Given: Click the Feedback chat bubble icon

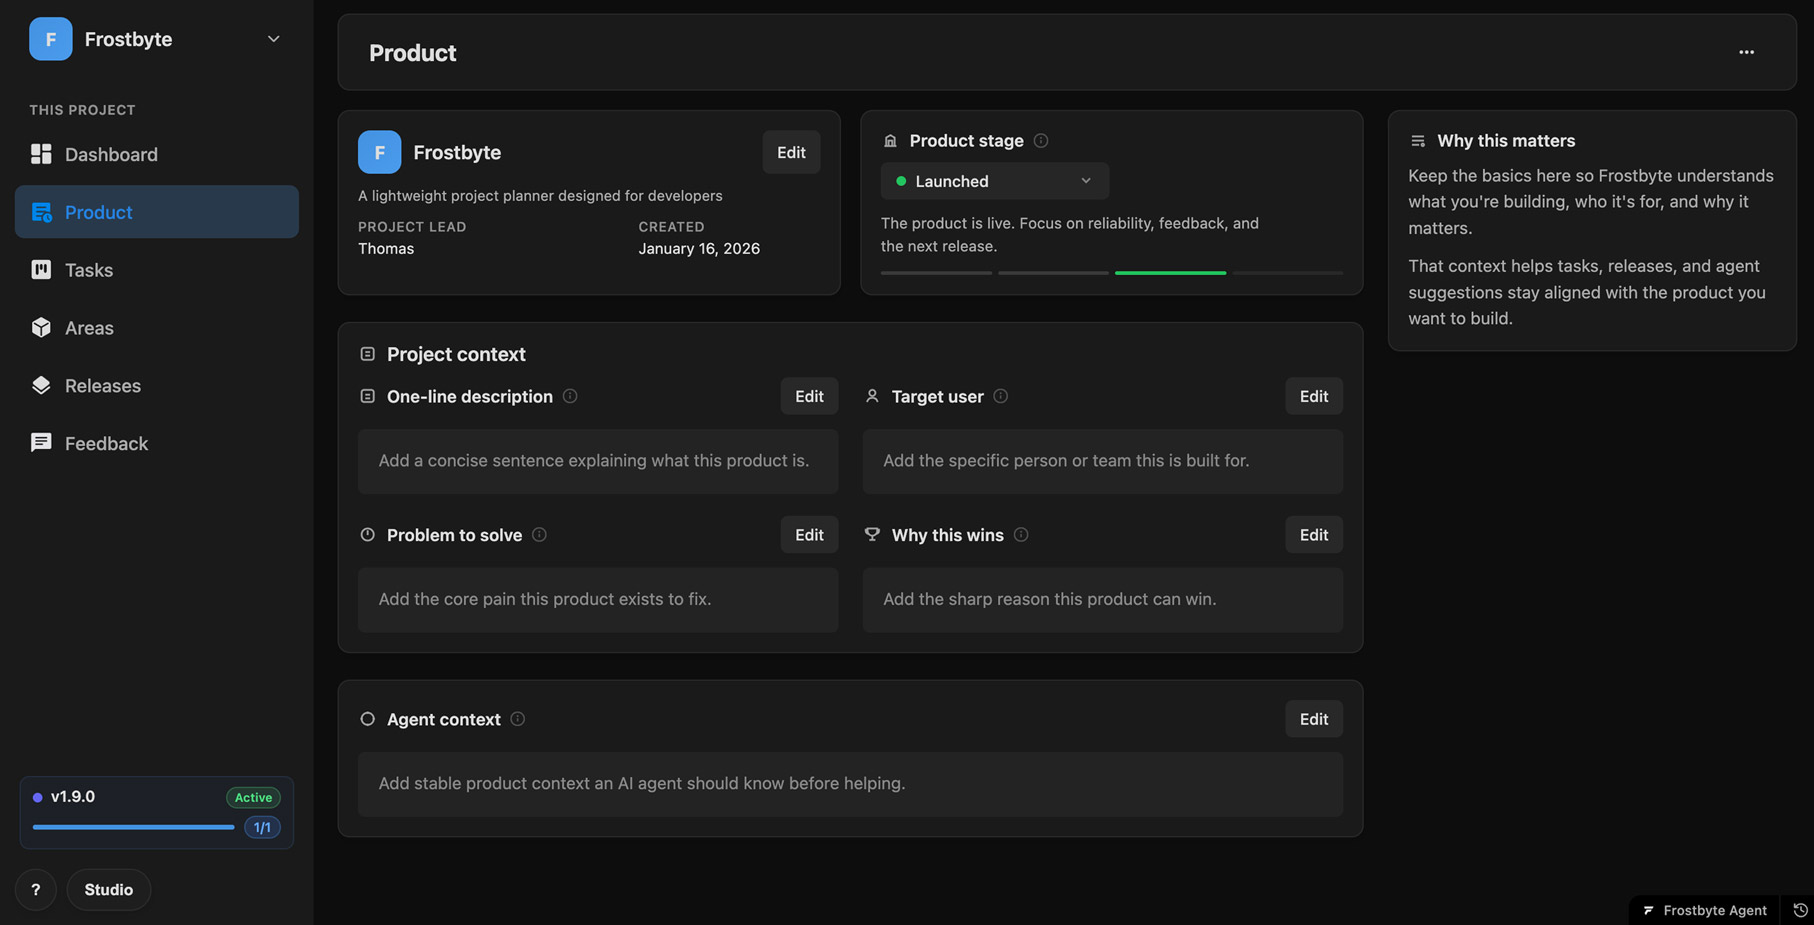Looking at the screenshot, I should click(x=41, y=443).
